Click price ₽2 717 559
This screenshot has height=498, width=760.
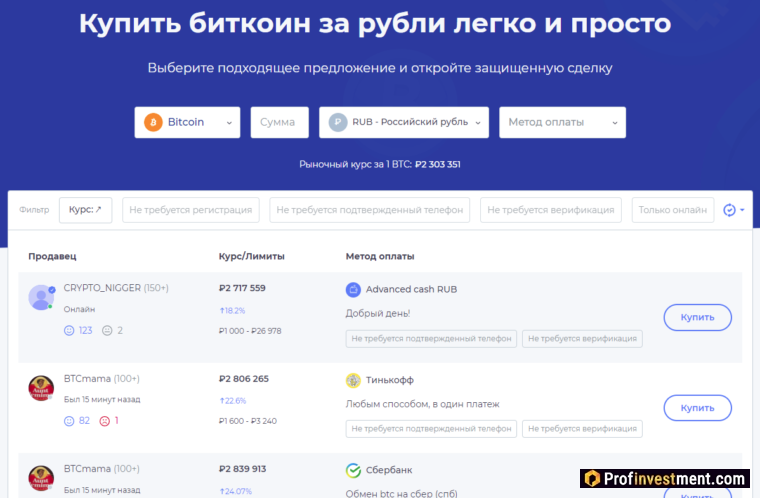(242, 288)
